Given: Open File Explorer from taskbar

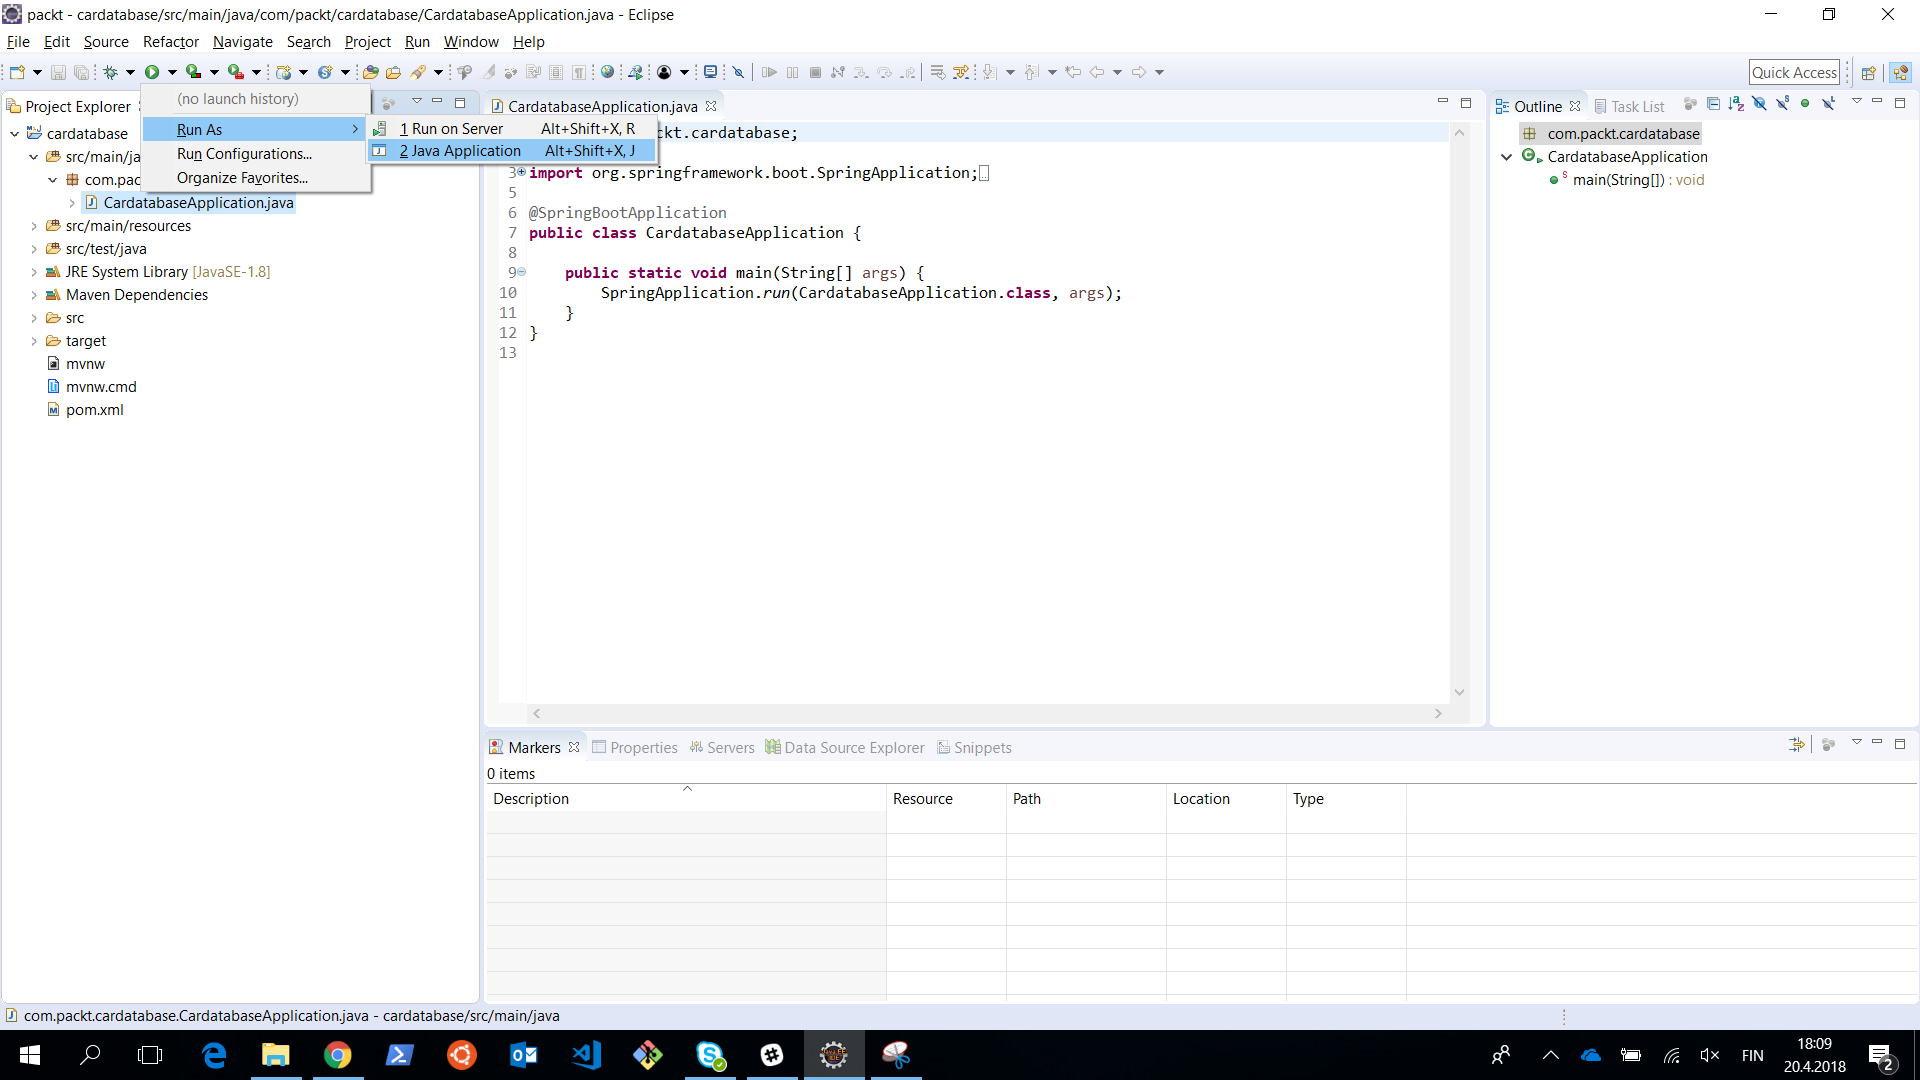Looking at the screenshot, I should [275, 1055].
